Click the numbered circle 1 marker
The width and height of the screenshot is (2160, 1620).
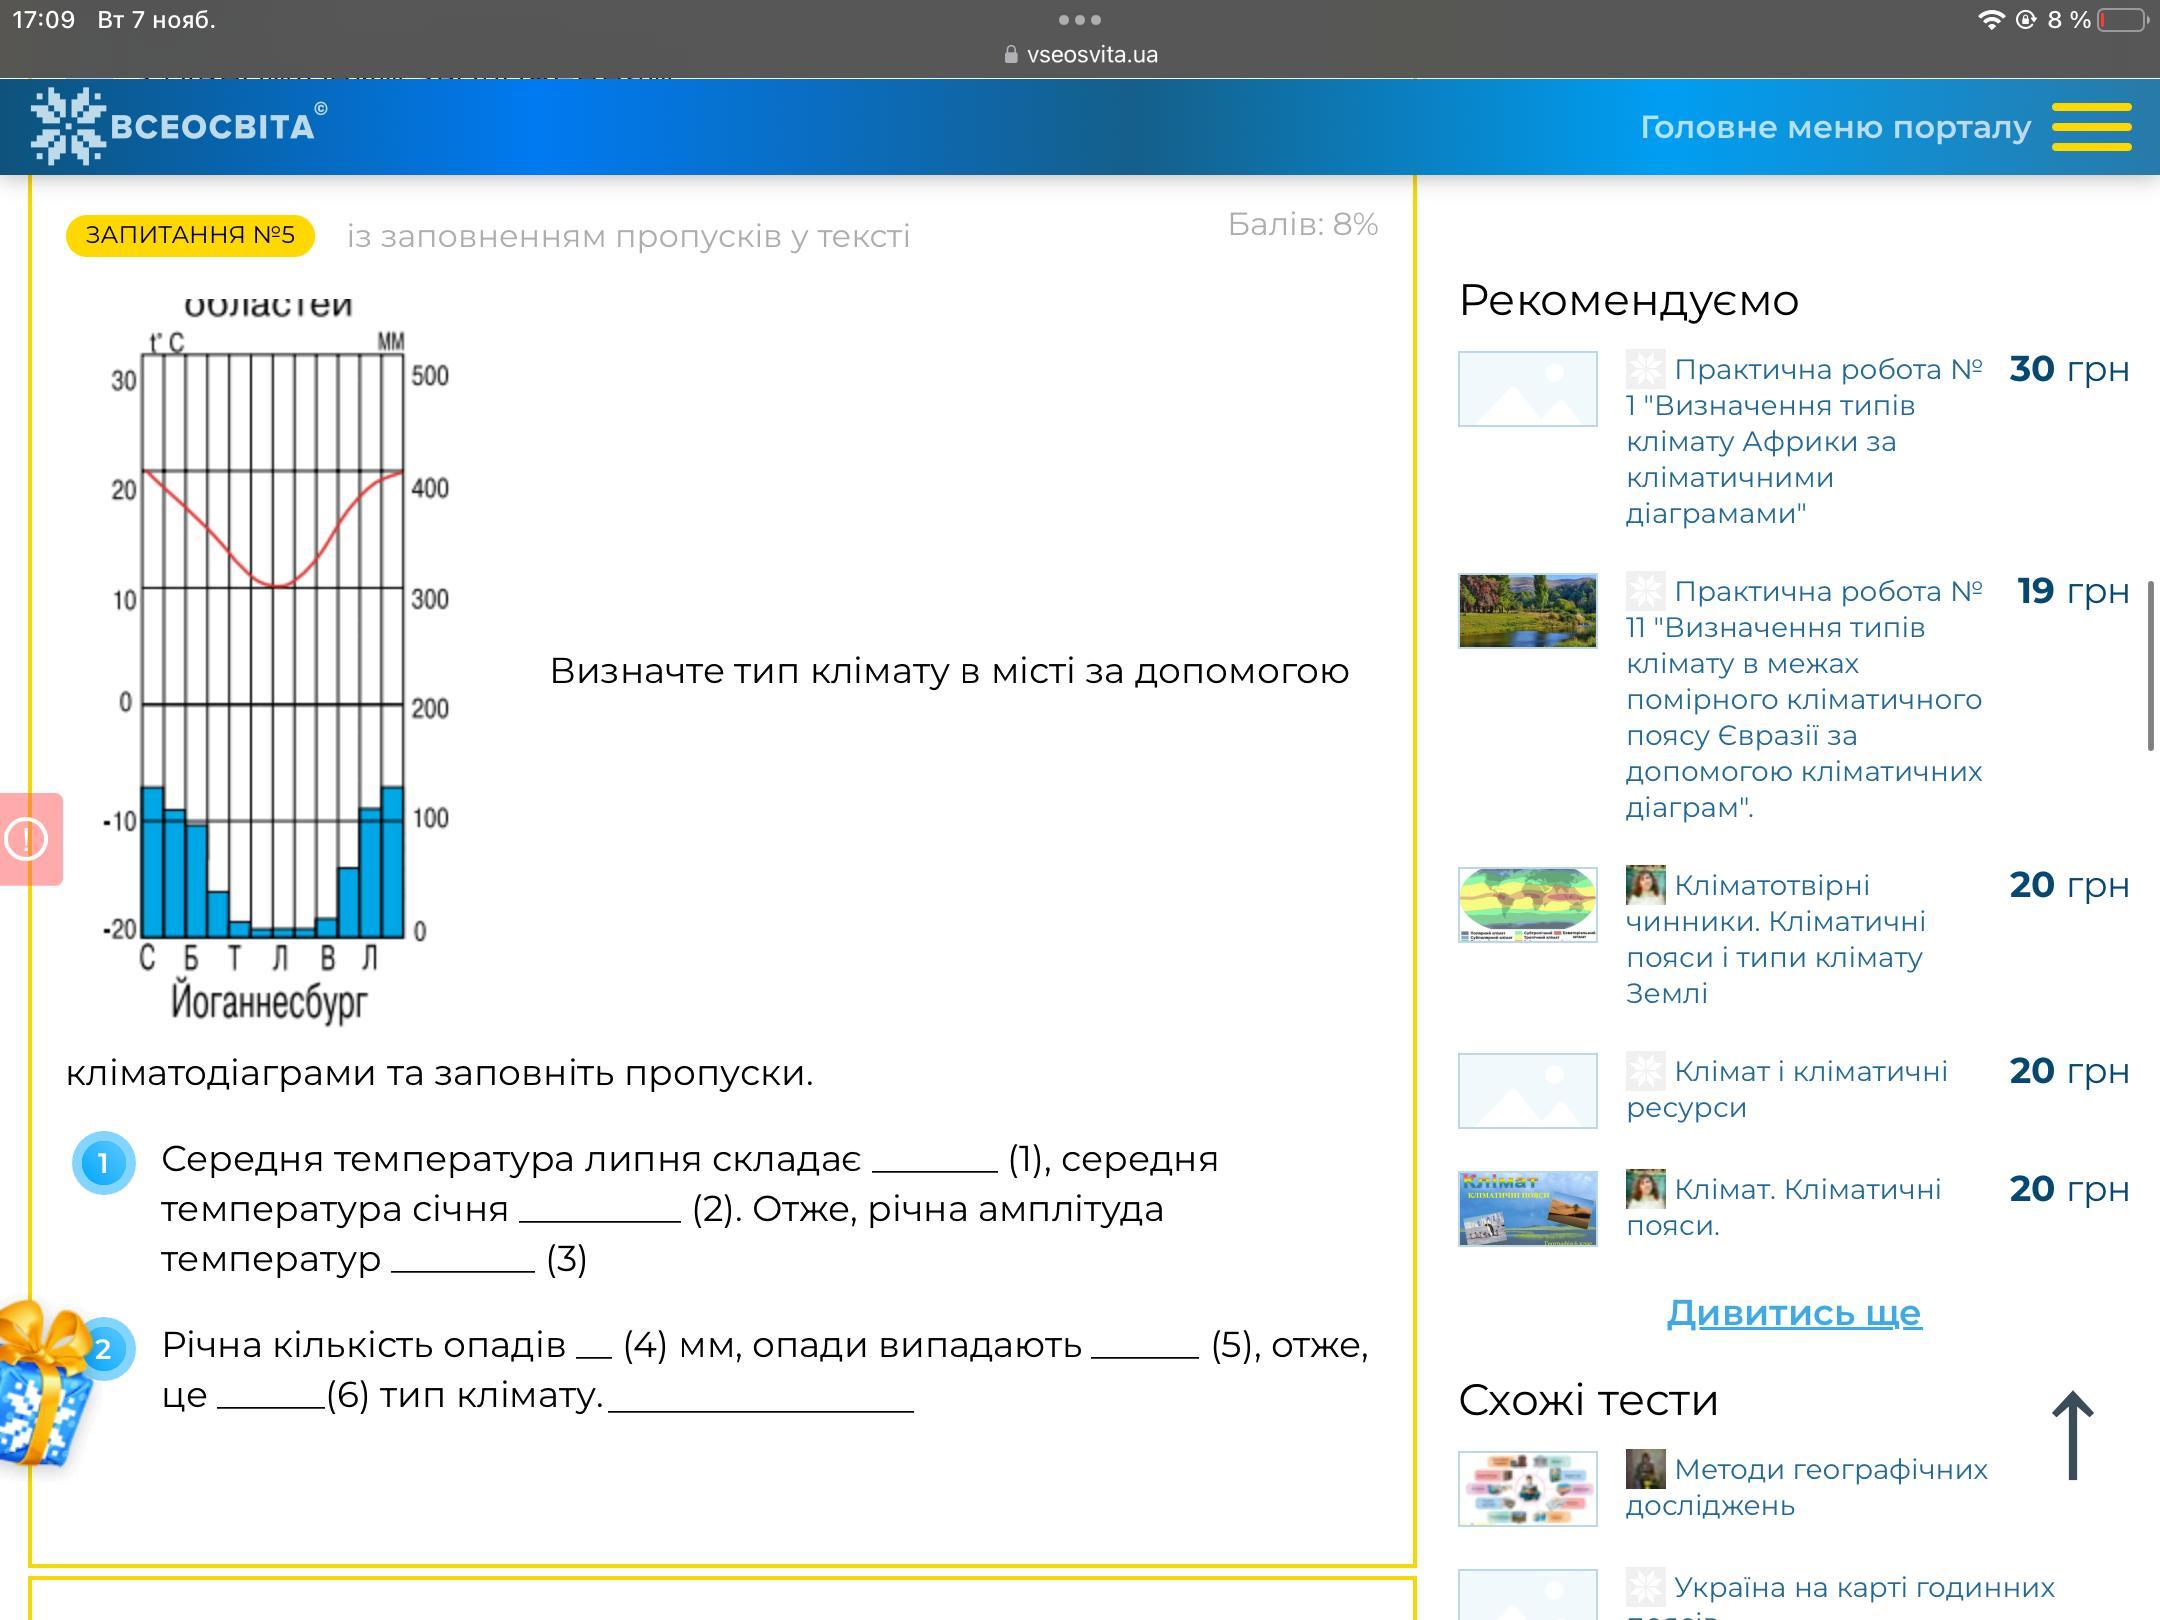[x=103, y=1162]
